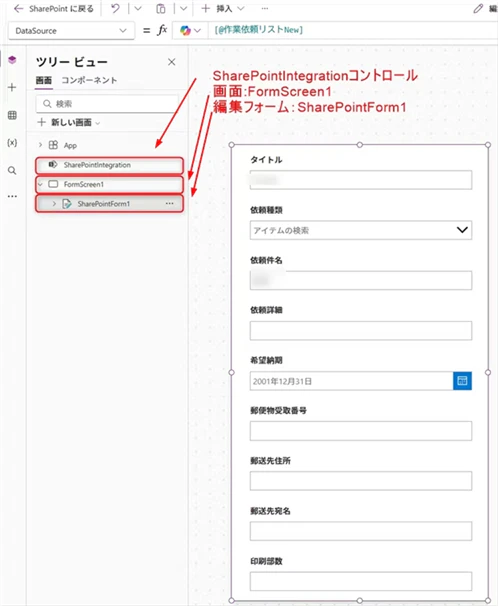Click the タイトル field label
This screenshot has width=498, height=606.
(x=266, y=160)
